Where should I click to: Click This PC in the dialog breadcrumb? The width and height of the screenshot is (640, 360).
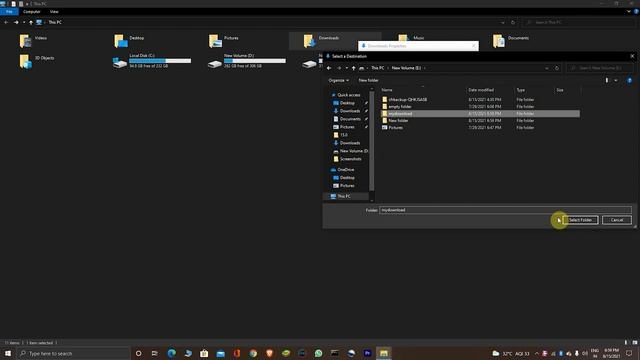pos(378,68)
